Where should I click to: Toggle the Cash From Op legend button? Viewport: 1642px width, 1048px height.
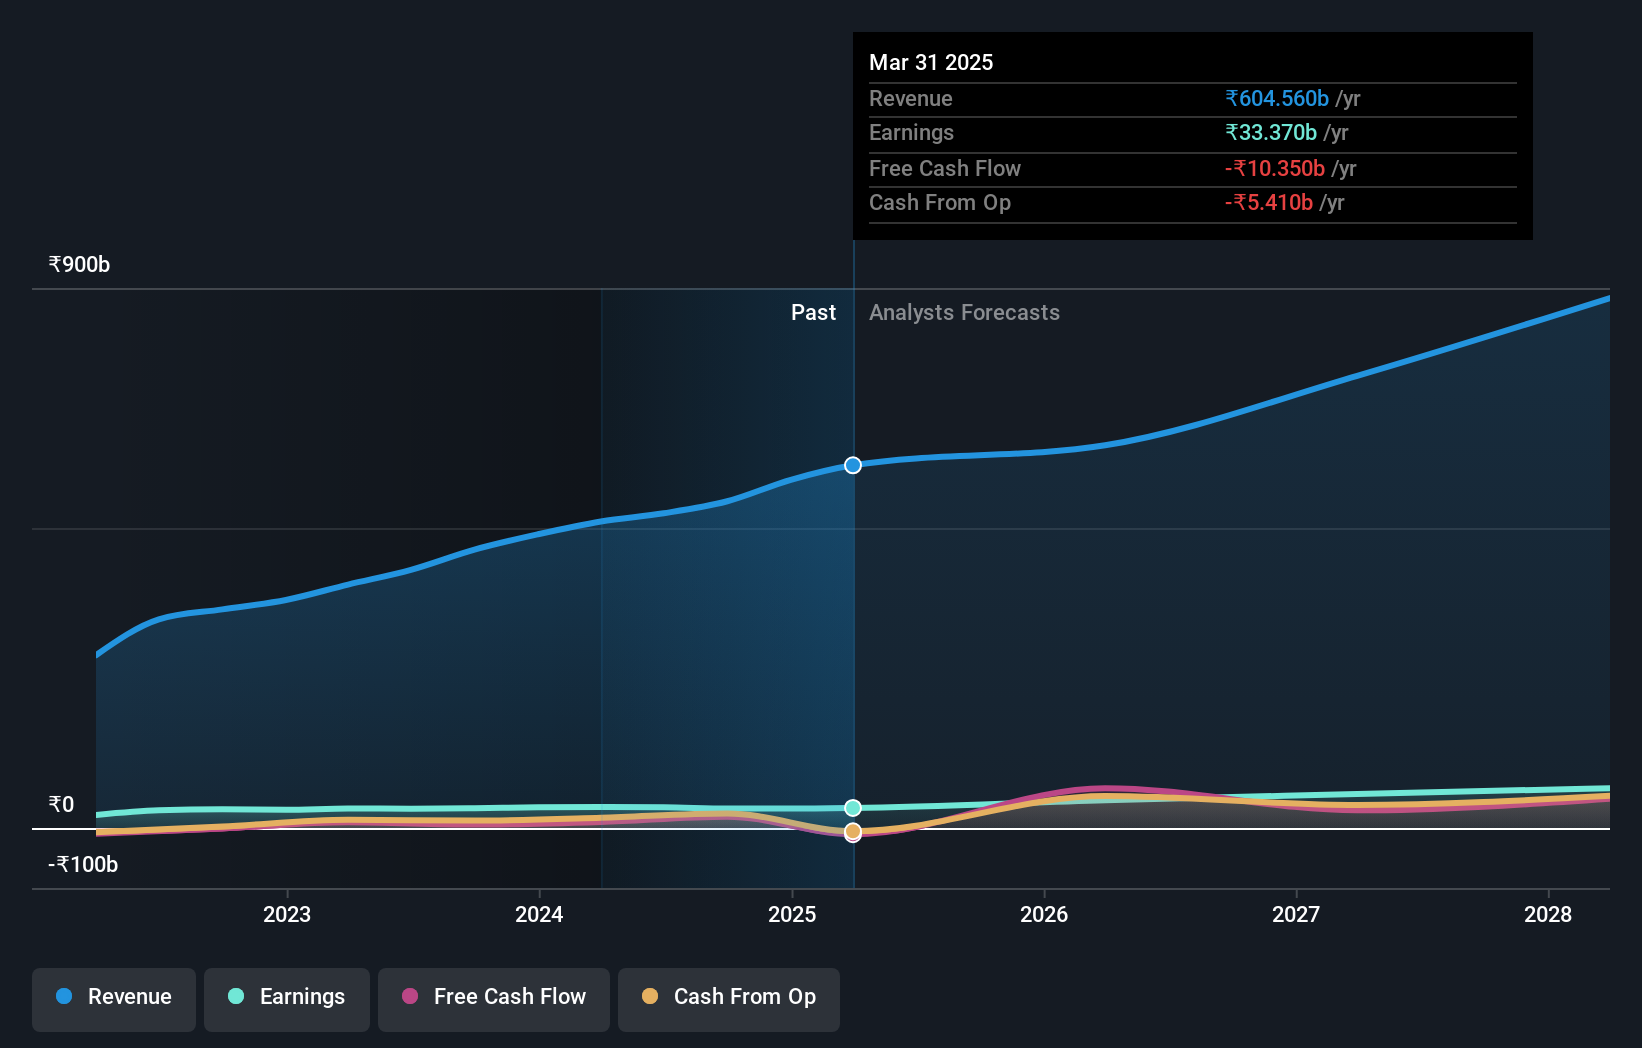(729, 999)
